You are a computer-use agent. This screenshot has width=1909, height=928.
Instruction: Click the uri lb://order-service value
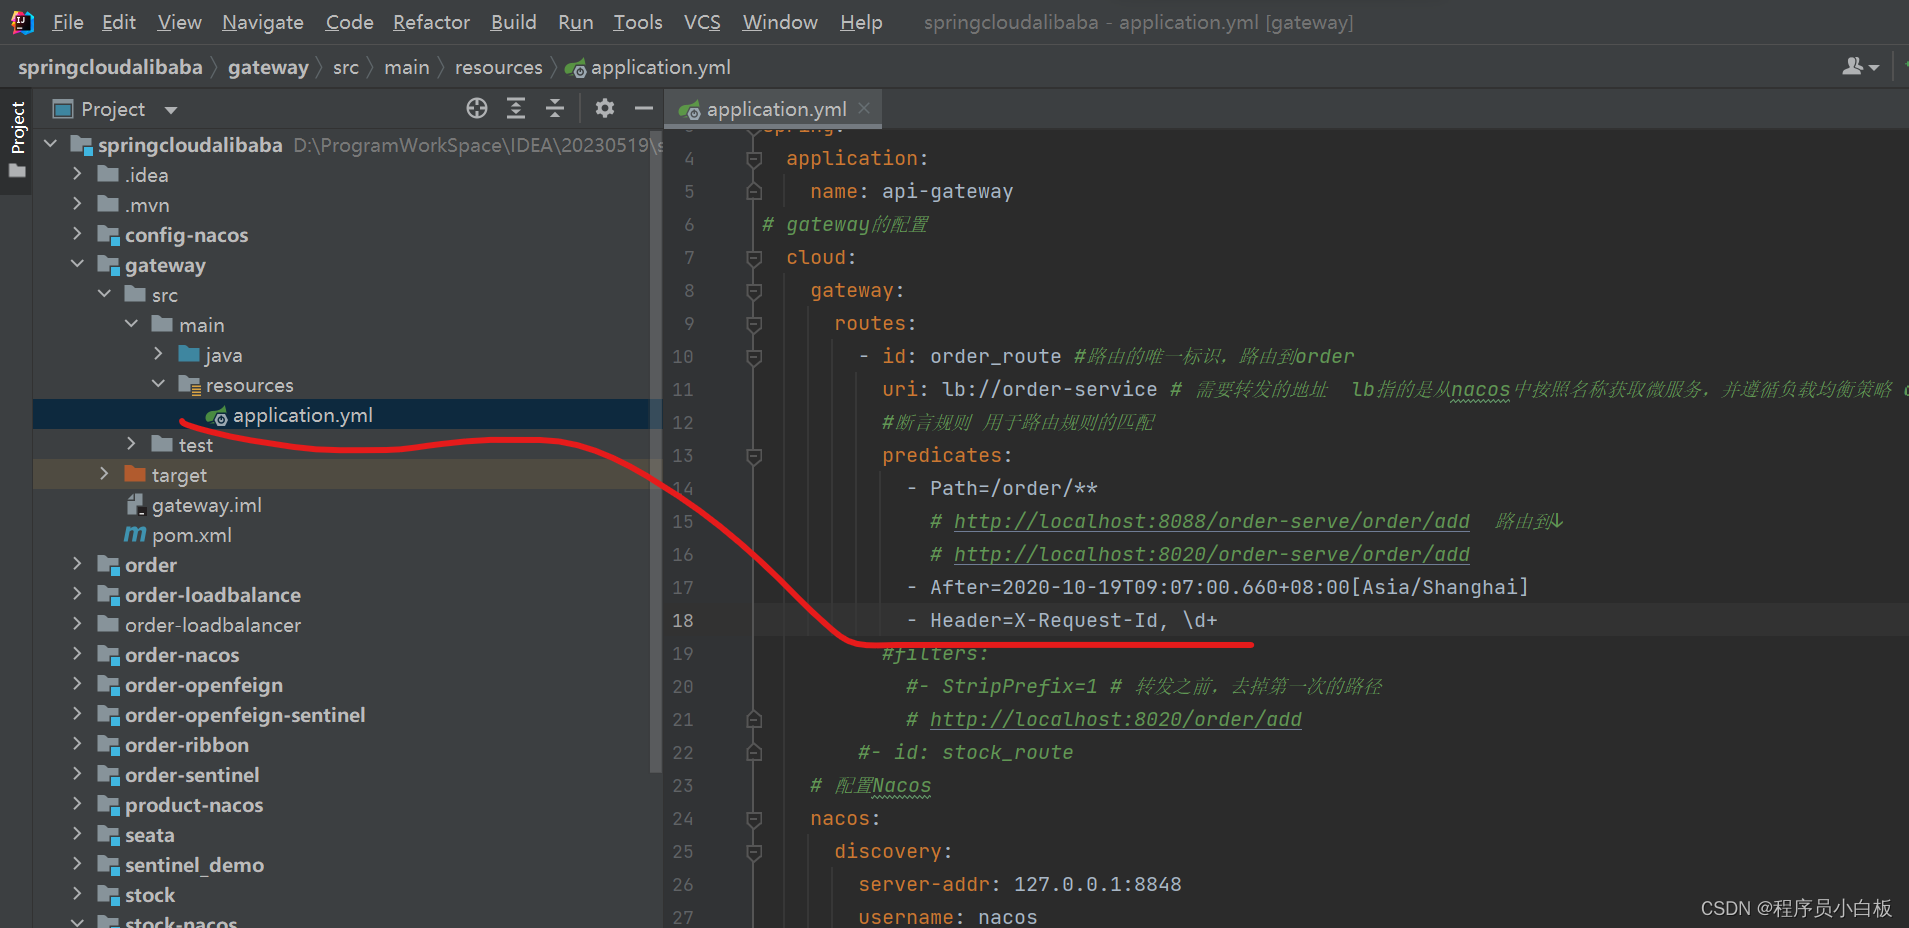(1049, 390)
